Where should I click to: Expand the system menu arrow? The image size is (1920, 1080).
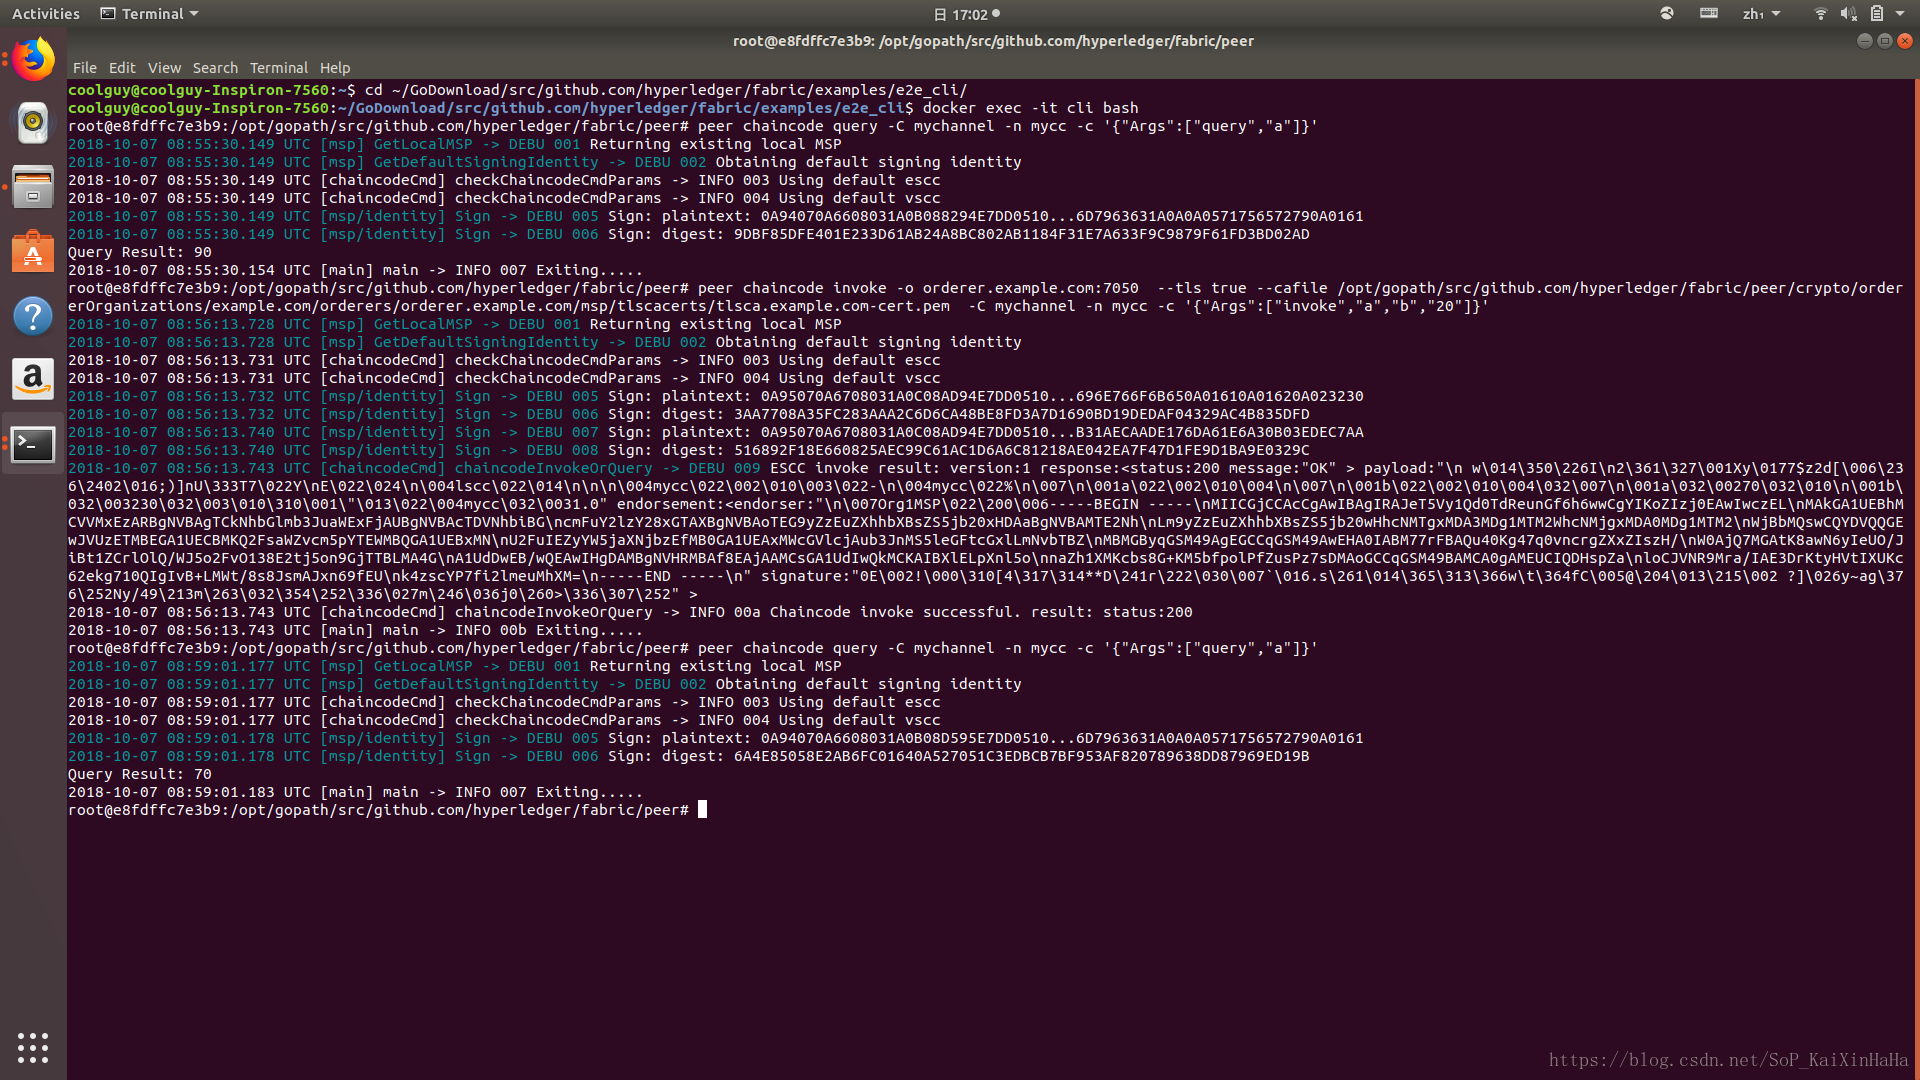(1900, 14)
